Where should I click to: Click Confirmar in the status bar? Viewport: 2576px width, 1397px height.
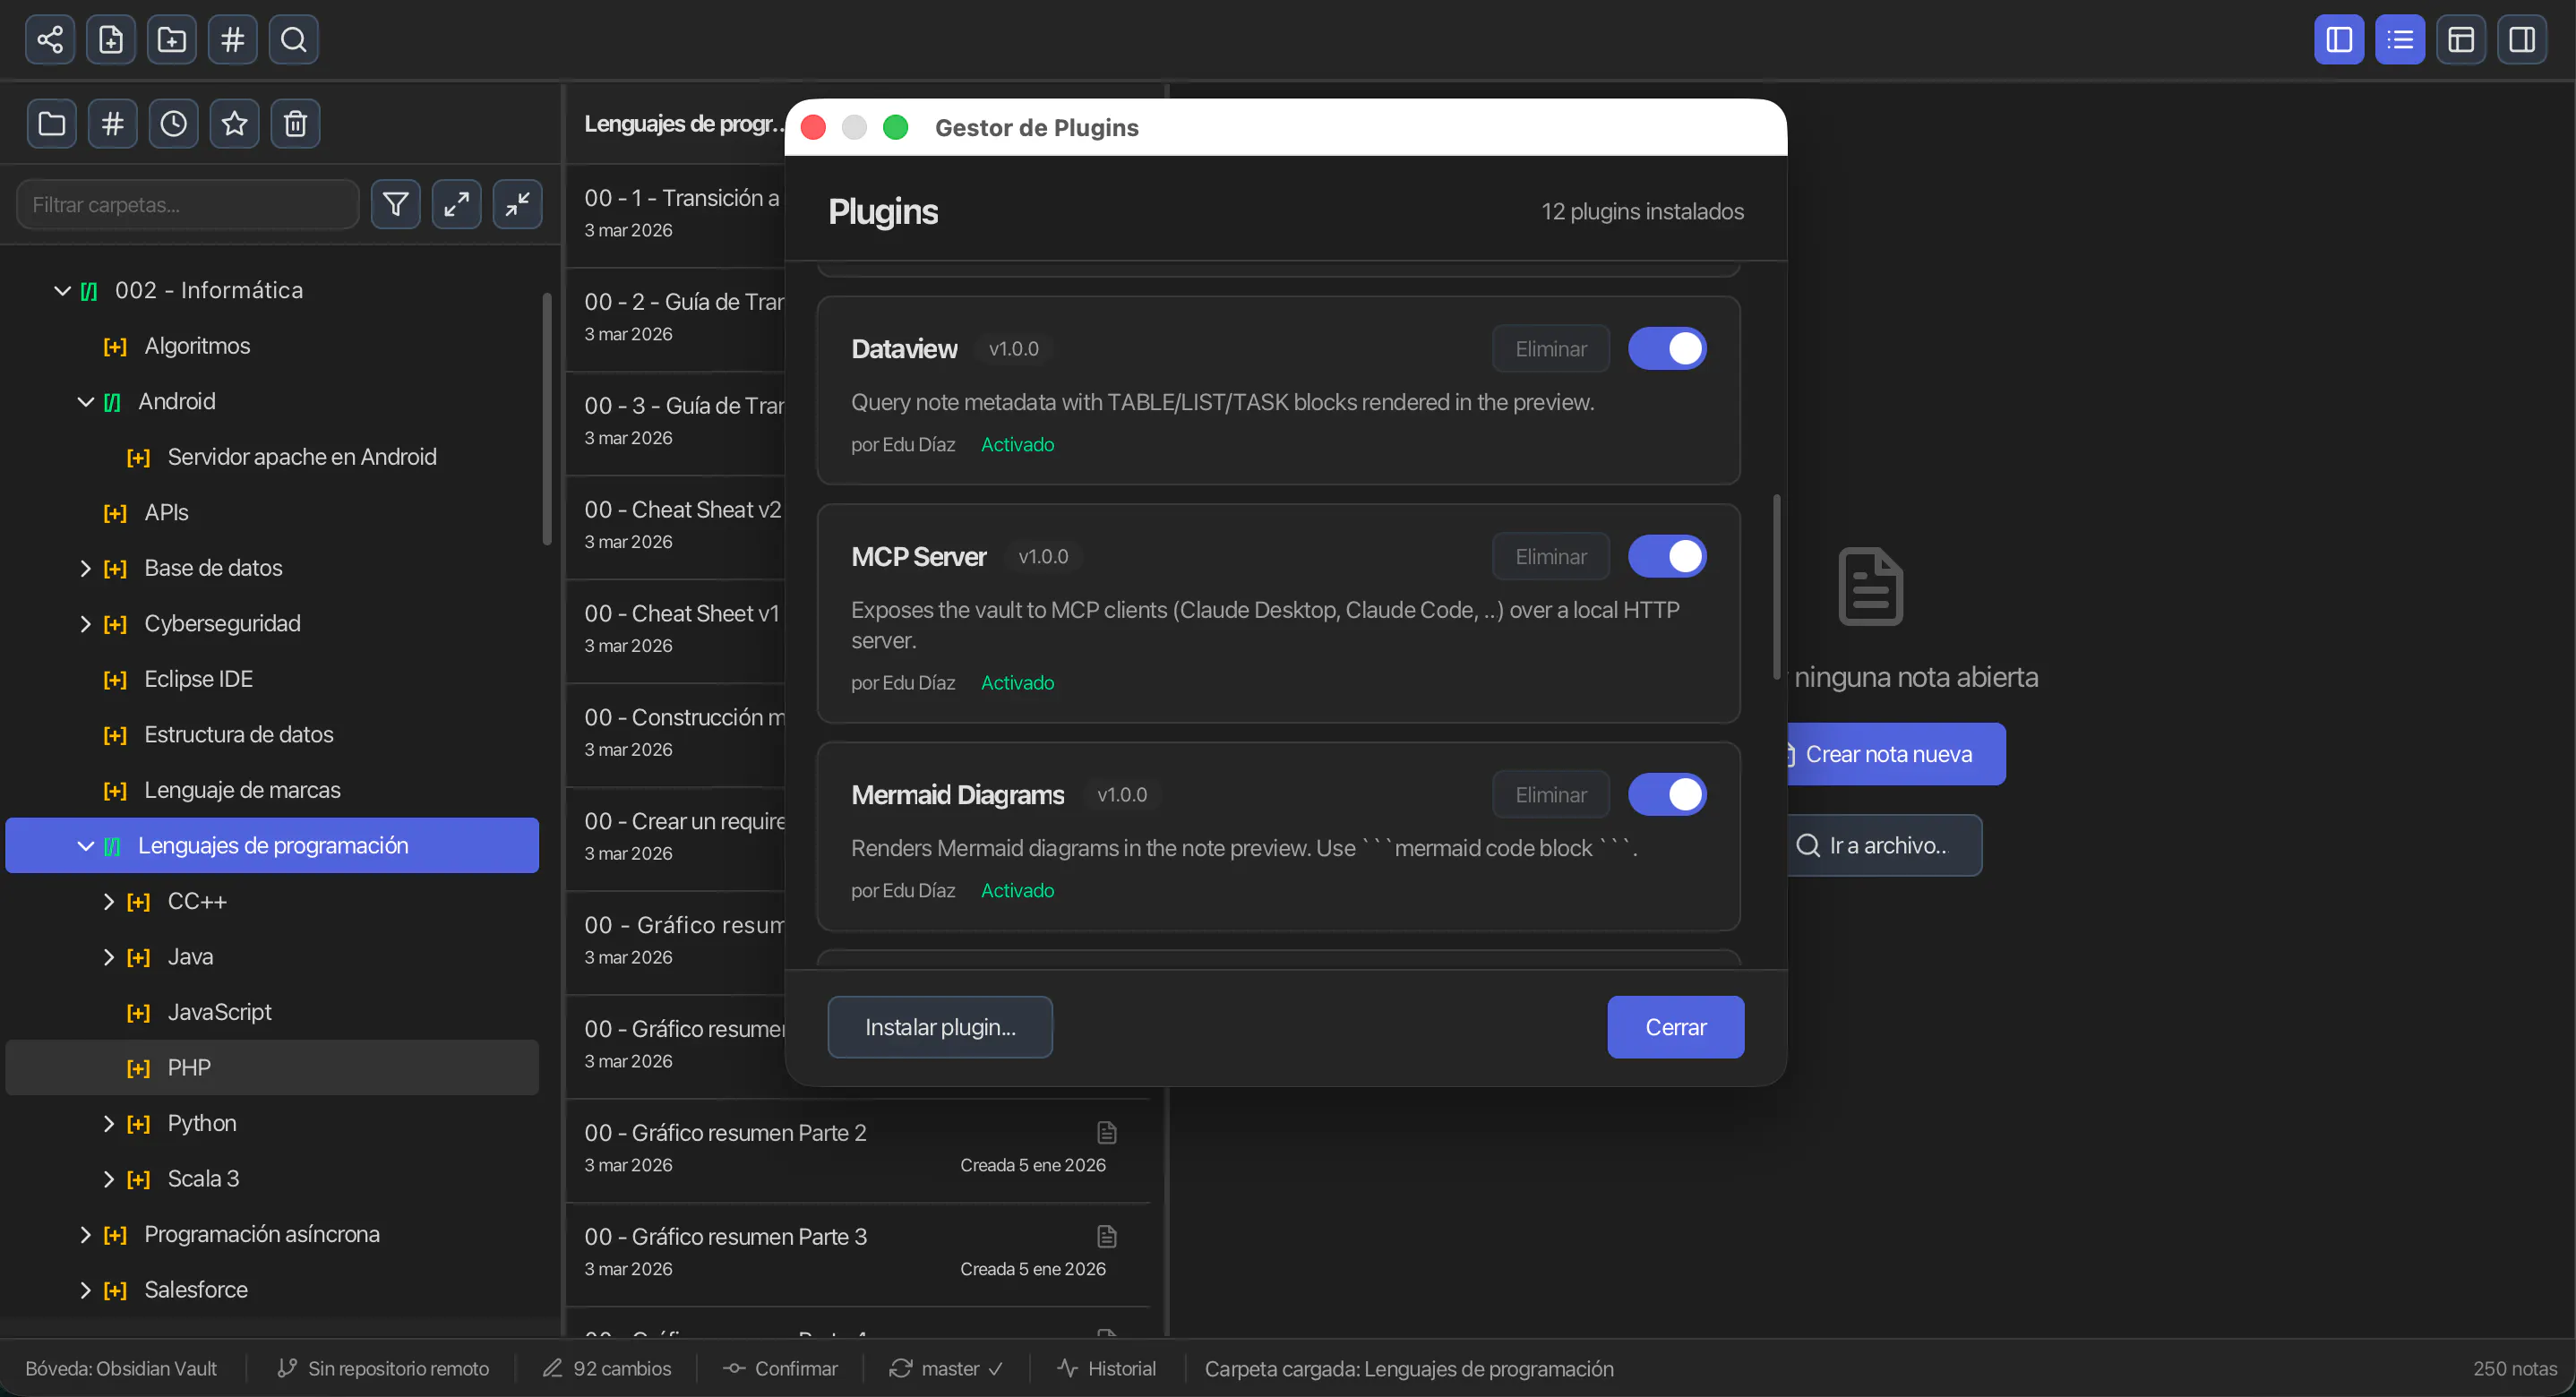tap(780, 1368)
